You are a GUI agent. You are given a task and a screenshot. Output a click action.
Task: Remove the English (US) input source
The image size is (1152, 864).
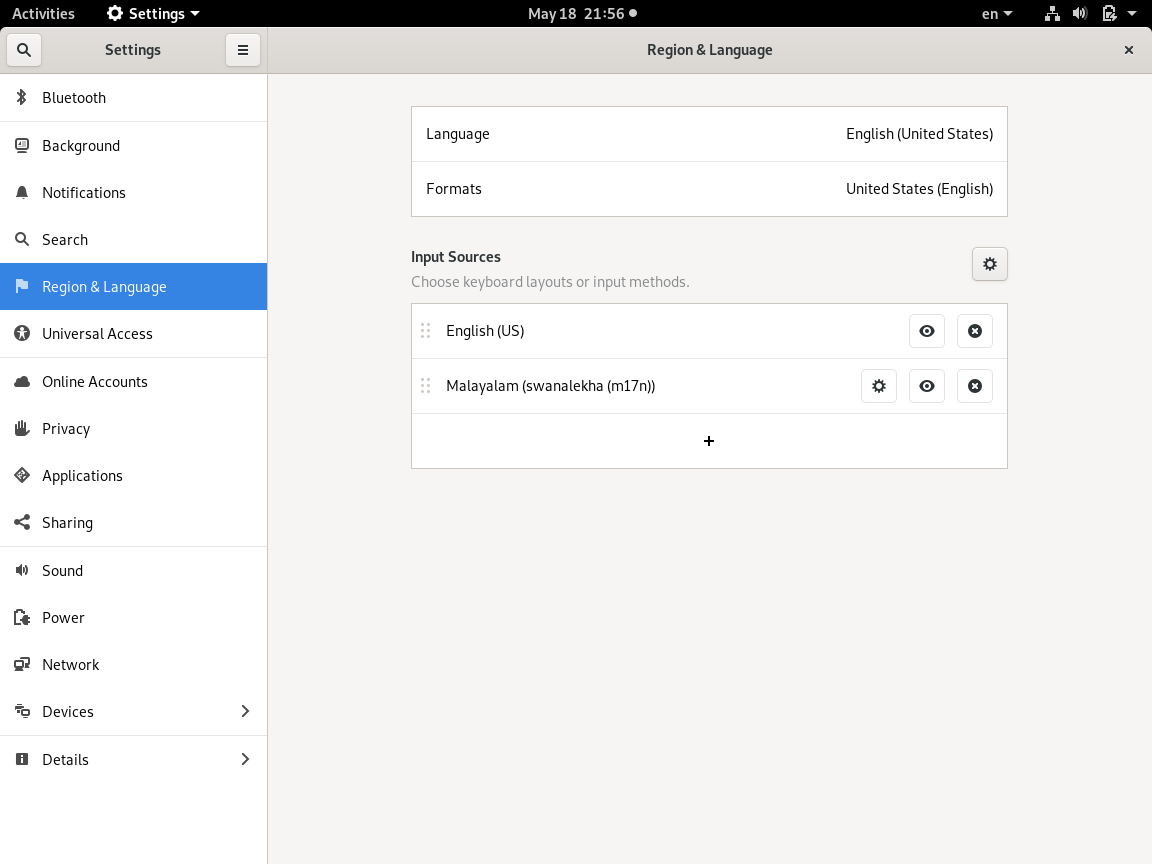pyautogui.click(x=974, y=331)
